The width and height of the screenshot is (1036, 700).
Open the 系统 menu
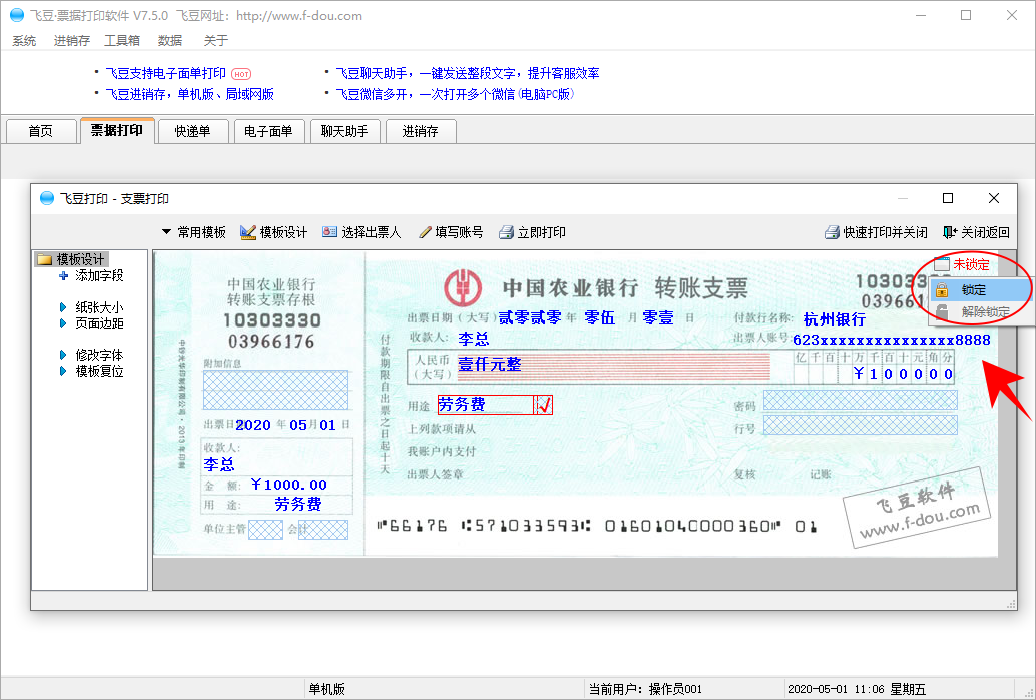(24, 40)
